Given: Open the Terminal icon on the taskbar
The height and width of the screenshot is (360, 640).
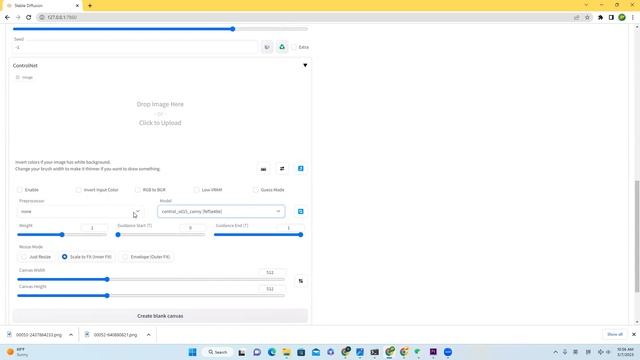Looking at the screenshot, I should pos(375,352).
